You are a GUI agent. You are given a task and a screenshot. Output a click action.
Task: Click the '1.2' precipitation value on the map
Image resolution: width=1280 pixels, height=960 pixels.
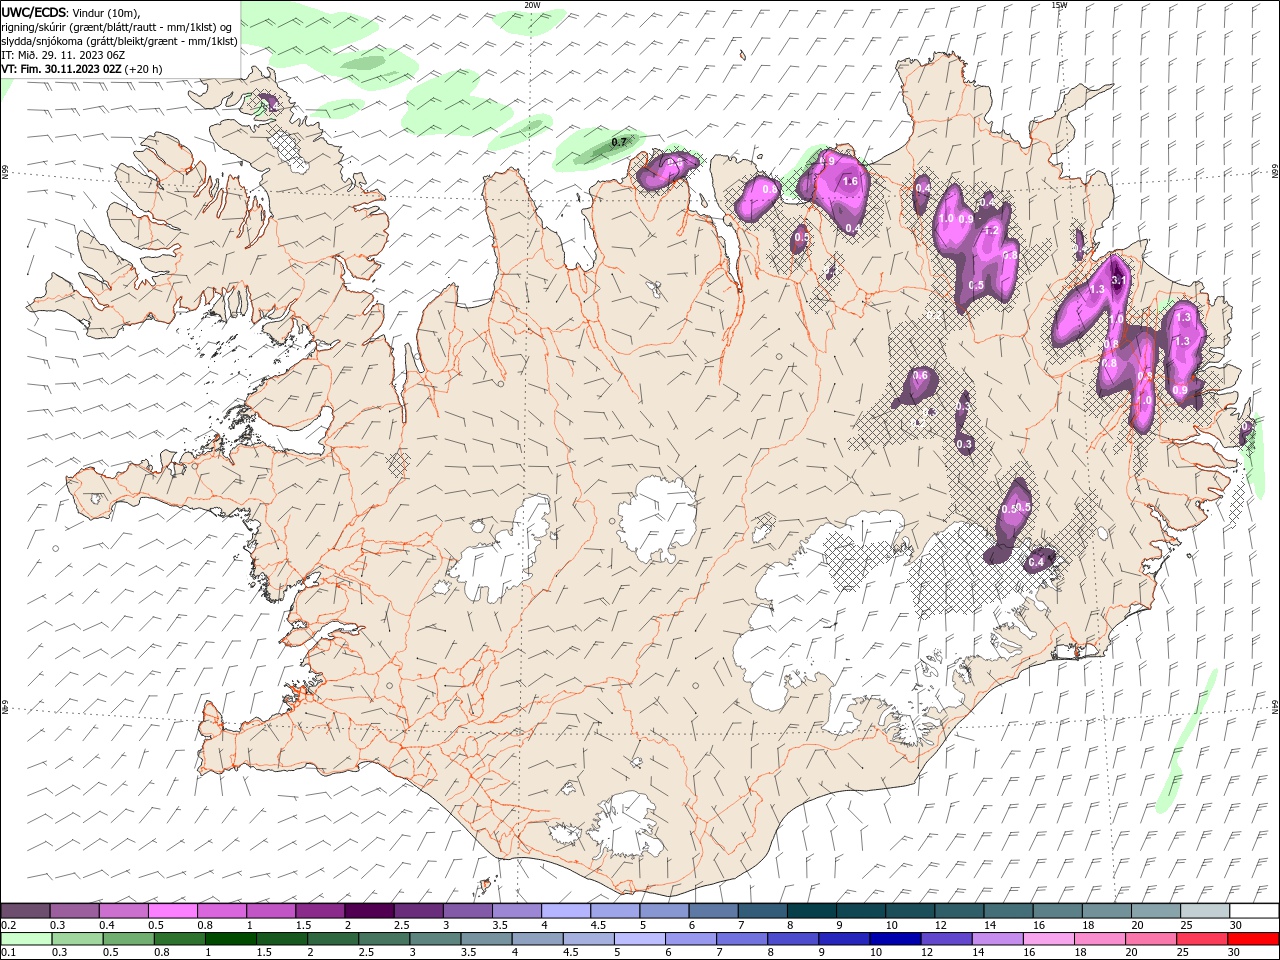coord(992,230)
